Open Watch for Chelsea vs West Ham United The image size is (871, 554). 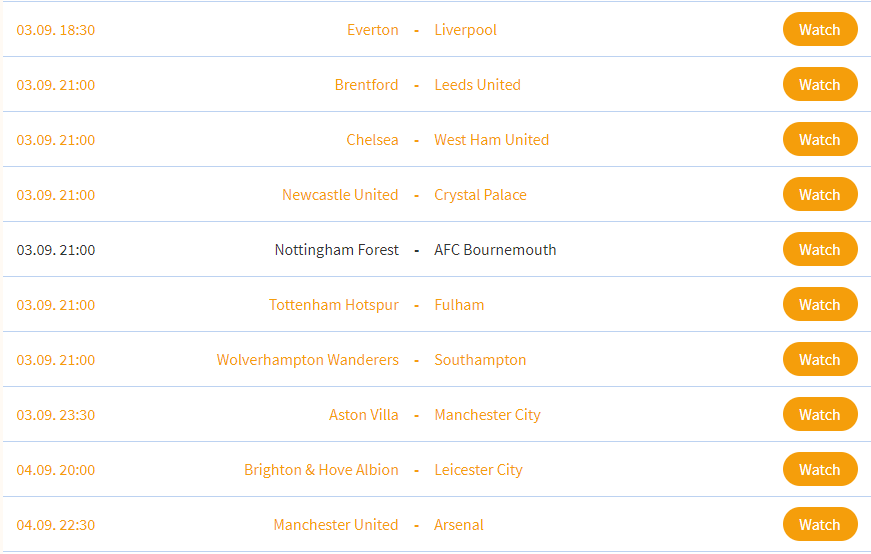819,140
